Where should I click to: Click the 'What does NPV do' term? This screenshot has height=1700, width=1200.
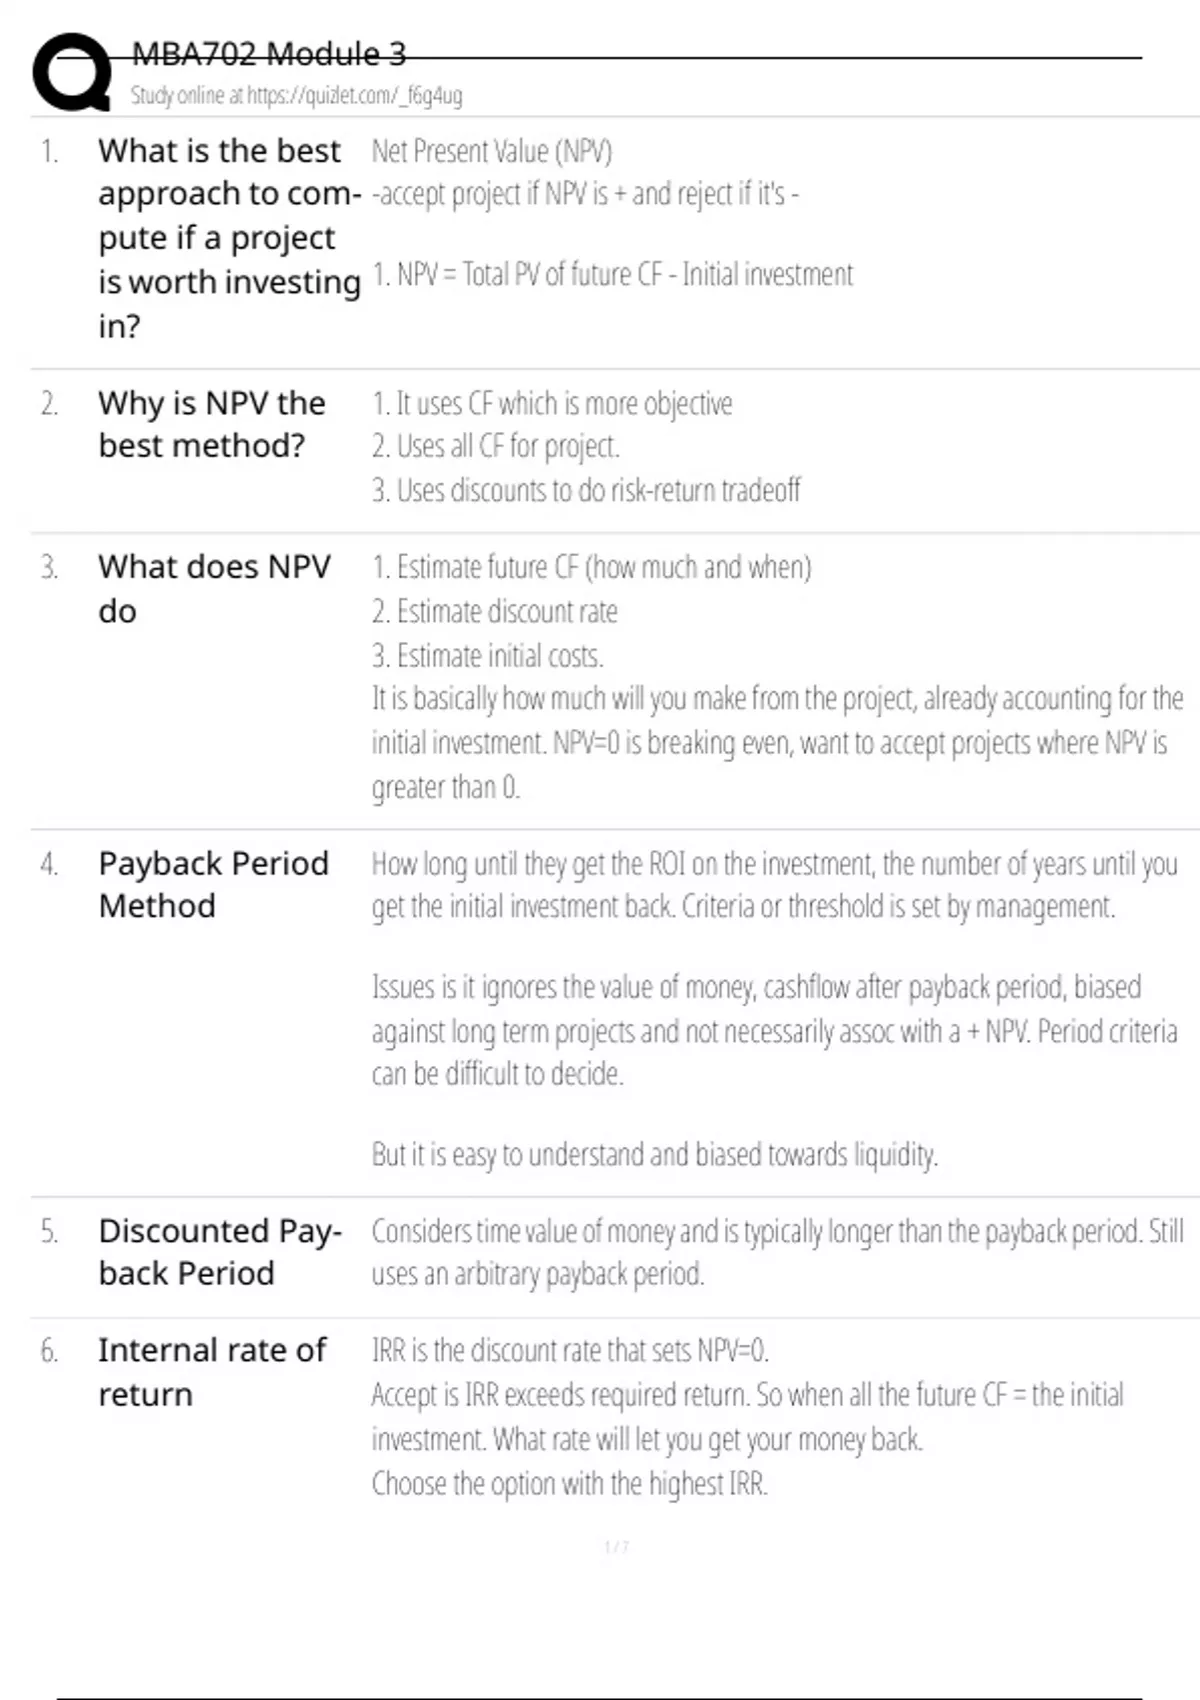(213, 588)
